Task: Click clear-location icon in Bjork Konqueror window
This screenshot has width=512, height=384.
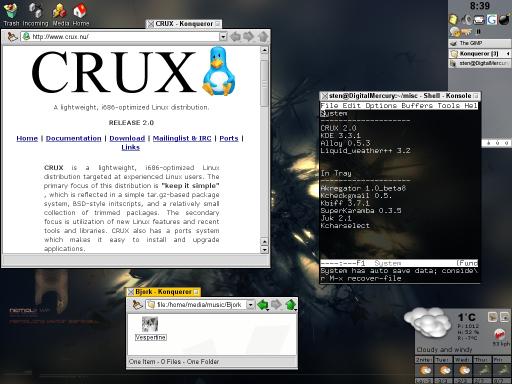Action: [137, 305]
